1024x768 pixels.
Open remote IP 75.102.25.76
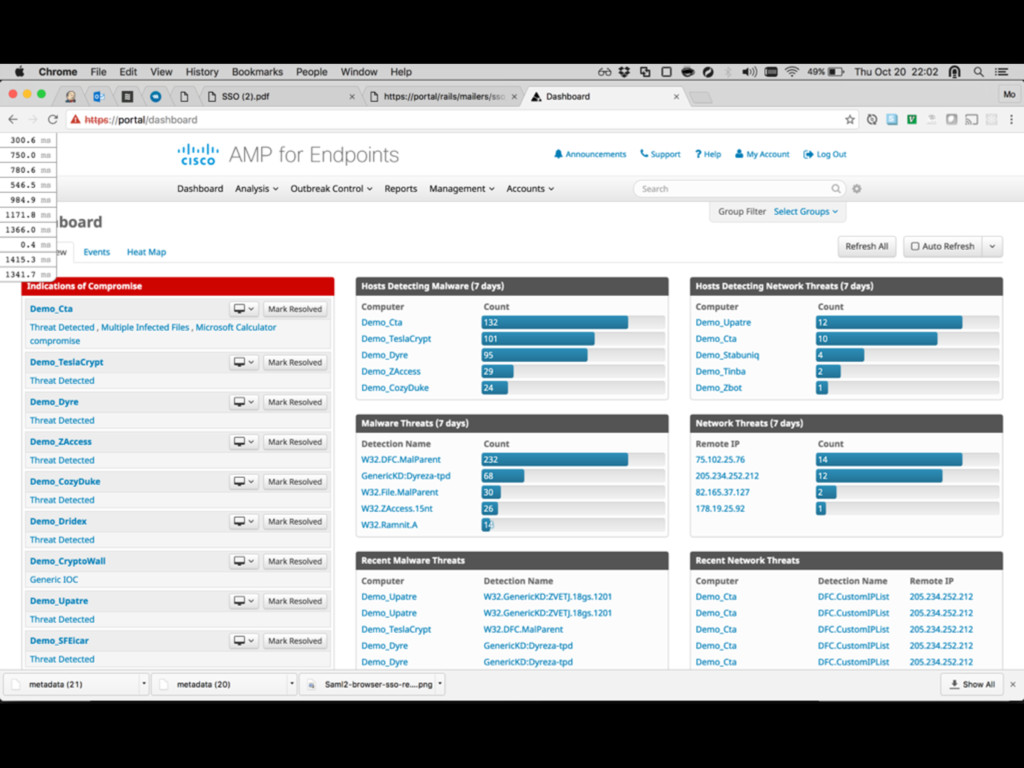720,460
